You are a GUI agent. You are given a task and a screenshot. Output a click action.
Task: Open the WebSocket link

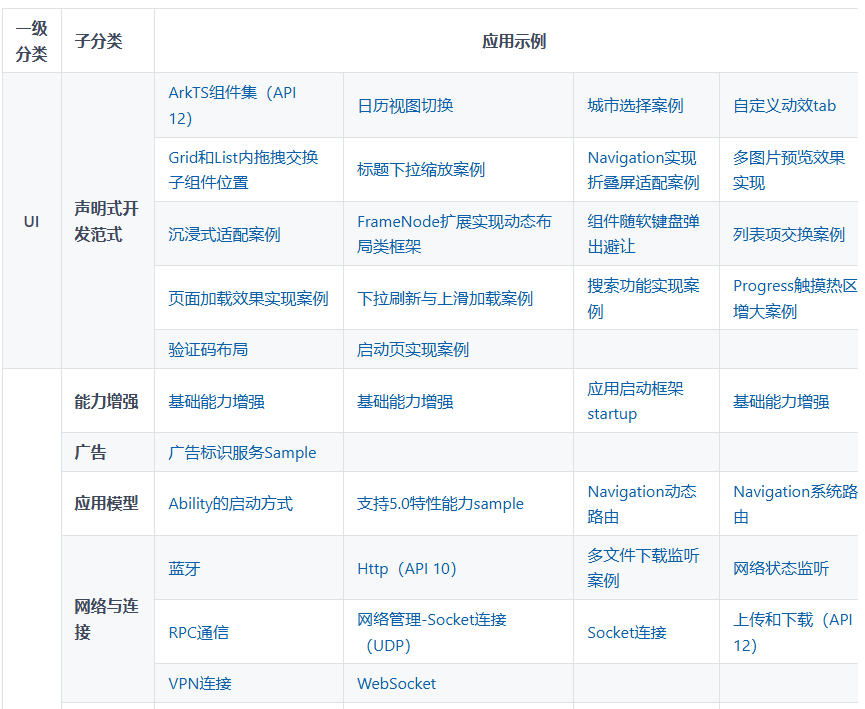(396, 684)
